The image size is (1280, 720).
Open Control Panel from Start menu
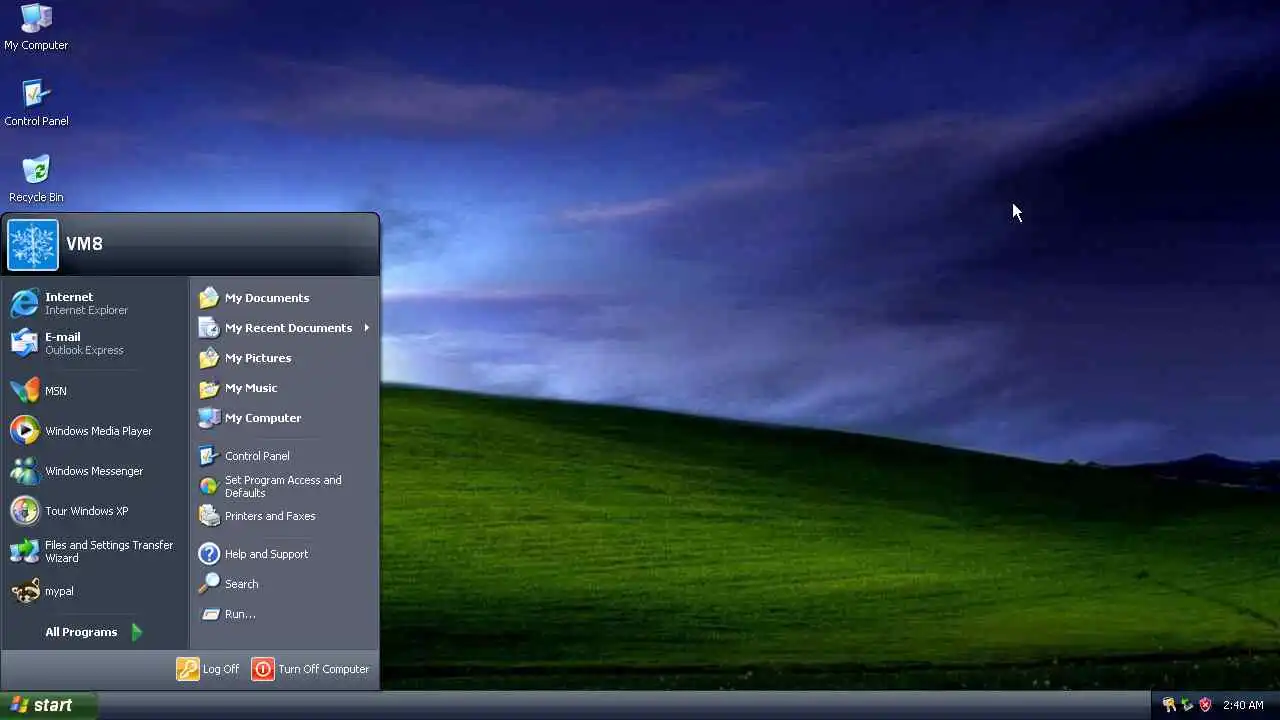pyautogui.click(x=284, y=456)
